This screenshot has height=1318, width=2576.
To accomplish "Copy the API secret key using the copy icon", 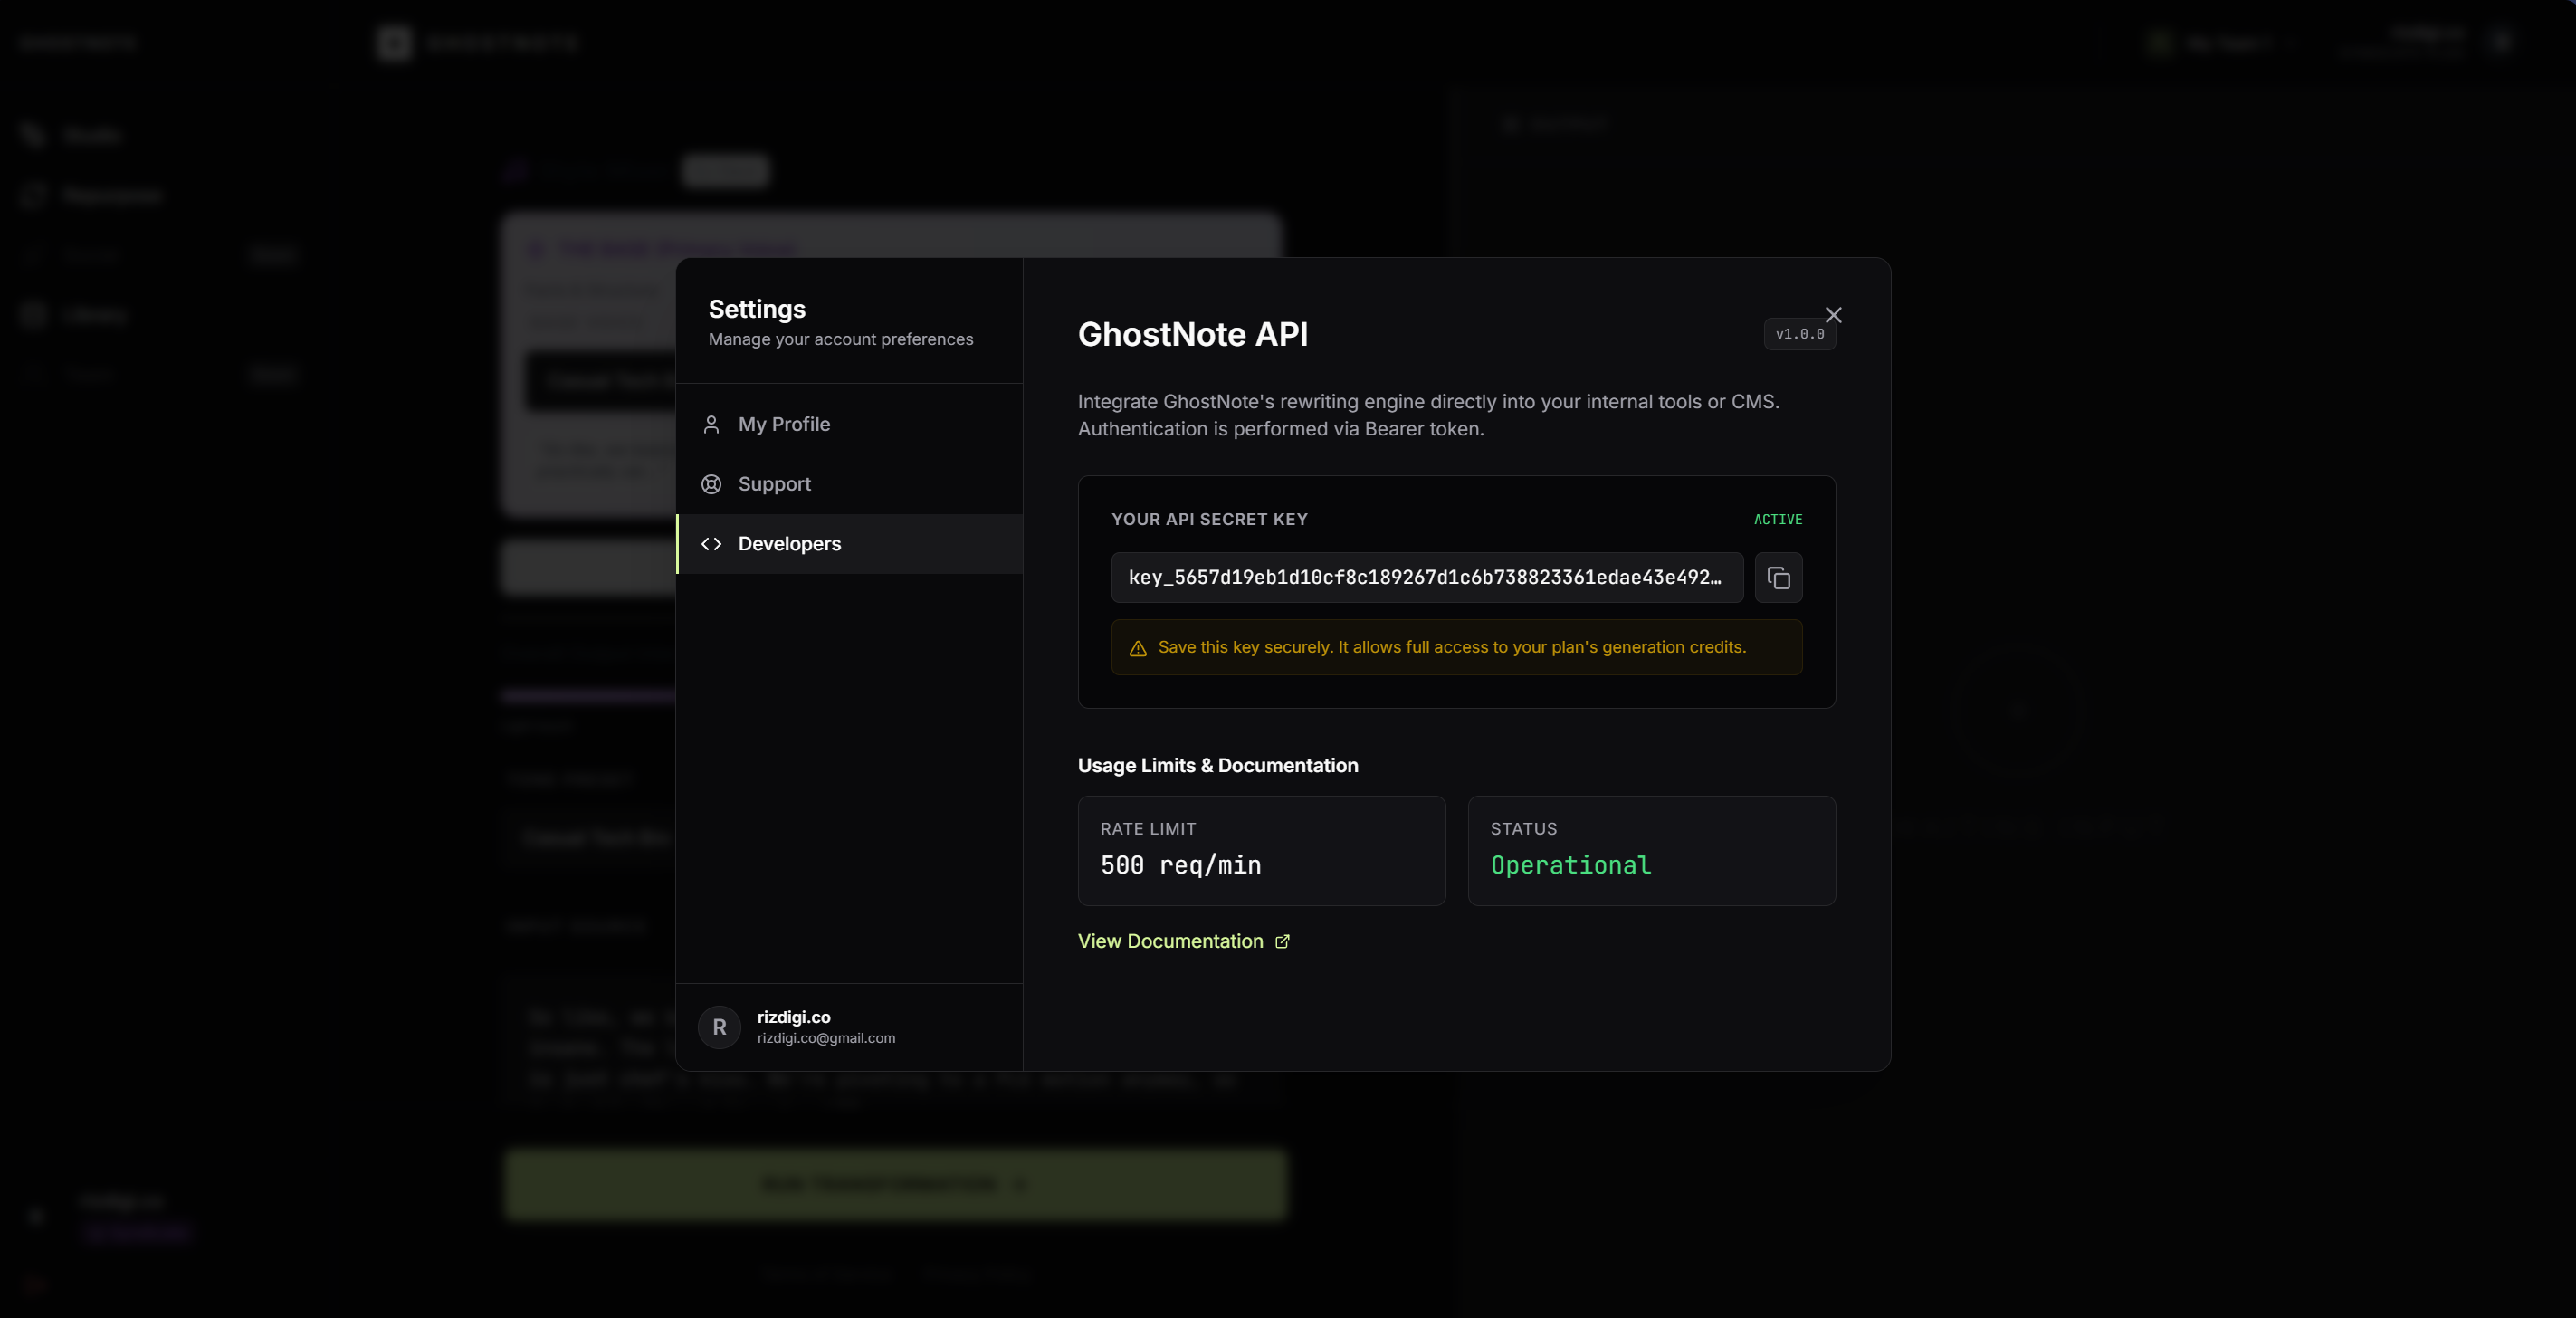I will (1778, 578).
